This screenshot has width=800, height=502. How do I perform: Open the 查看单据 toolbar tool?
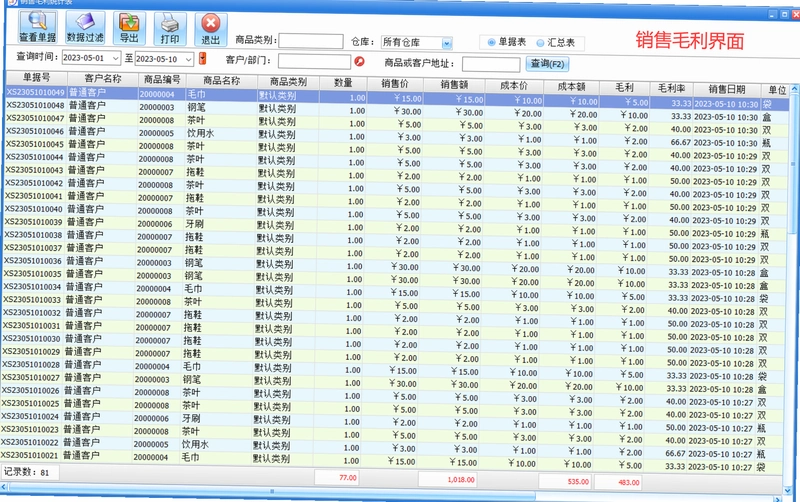click(x=38, y=28)
